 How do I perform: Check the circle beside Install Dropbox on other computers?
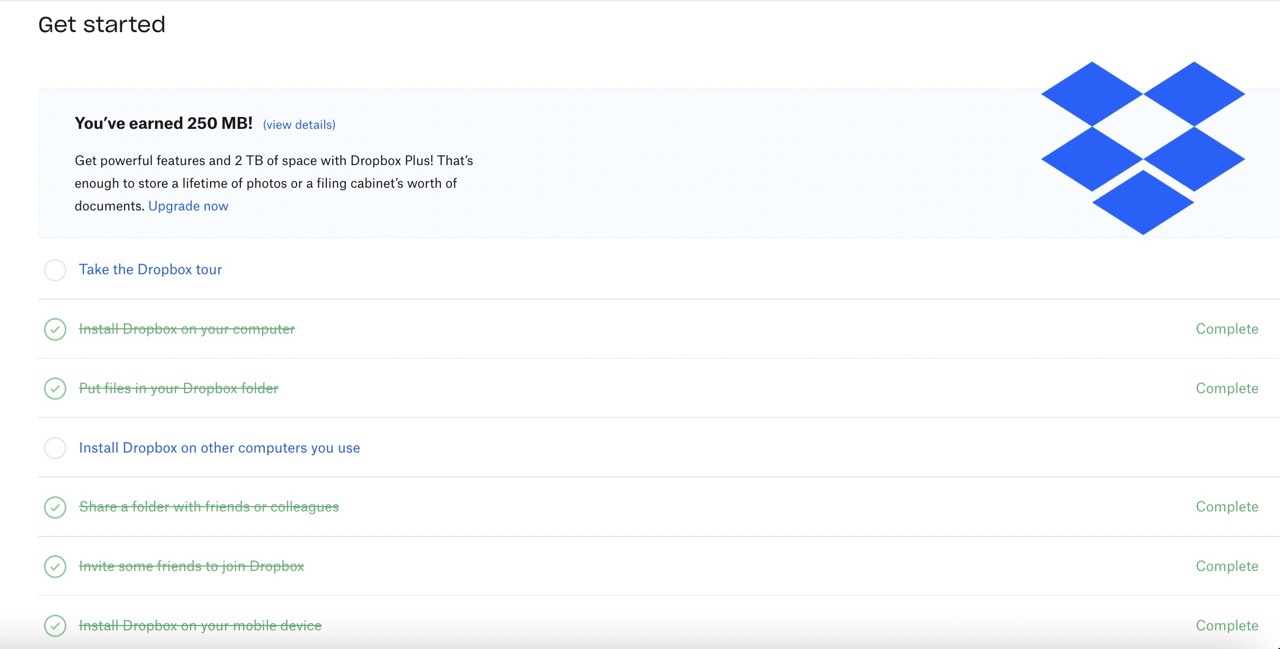click(55, 448)
